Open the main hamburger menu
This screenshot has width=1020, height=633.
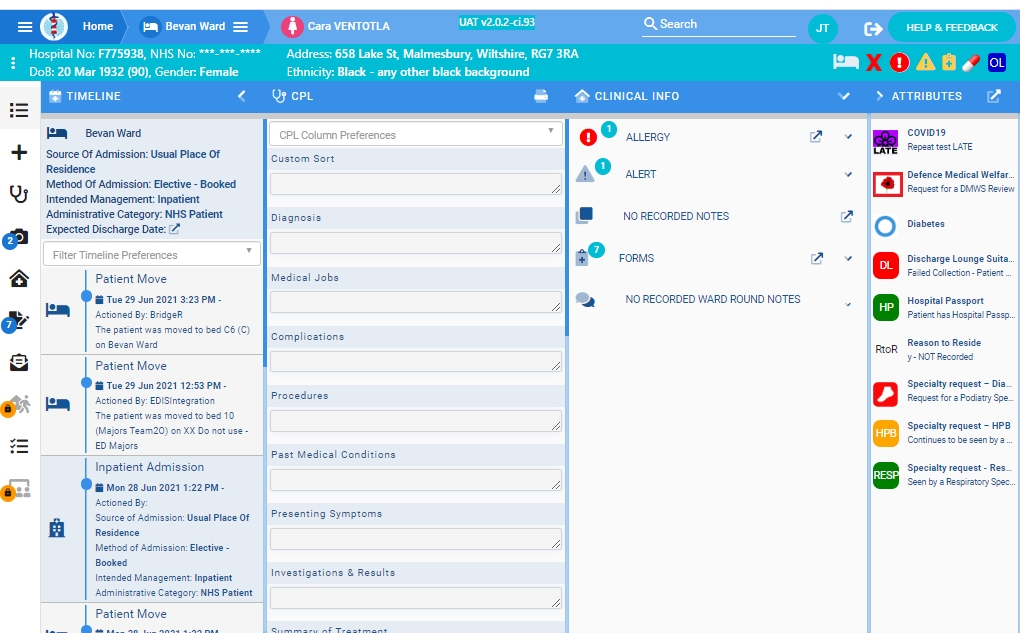(25, 27)
